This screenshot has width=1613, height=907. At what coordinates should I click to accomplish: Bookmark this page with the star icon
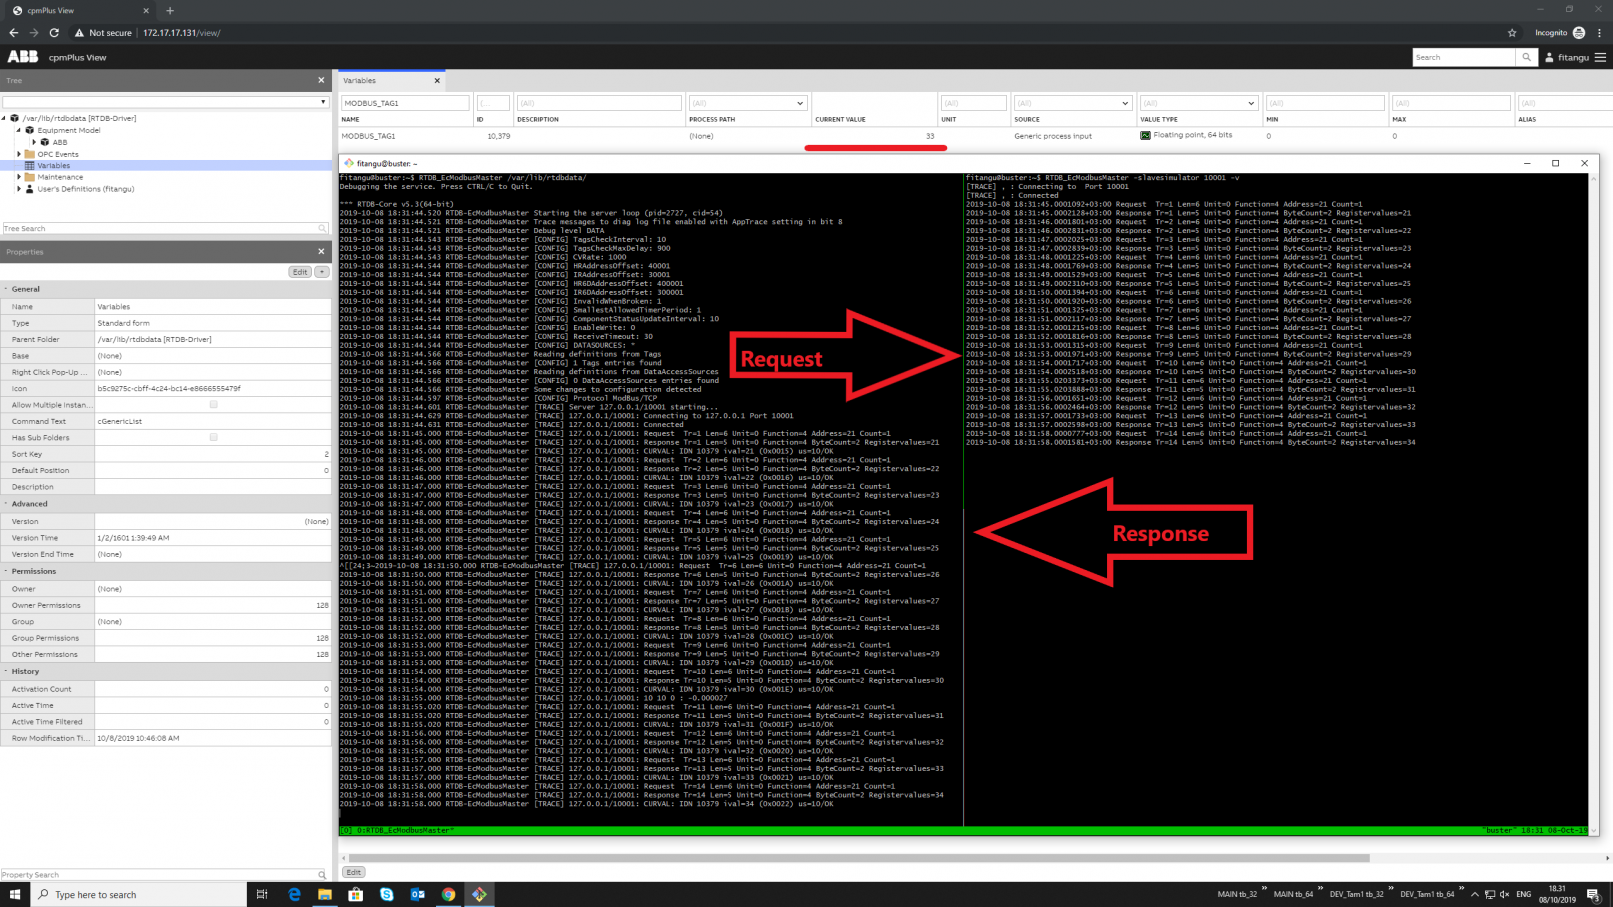(x=1512, y=33)
